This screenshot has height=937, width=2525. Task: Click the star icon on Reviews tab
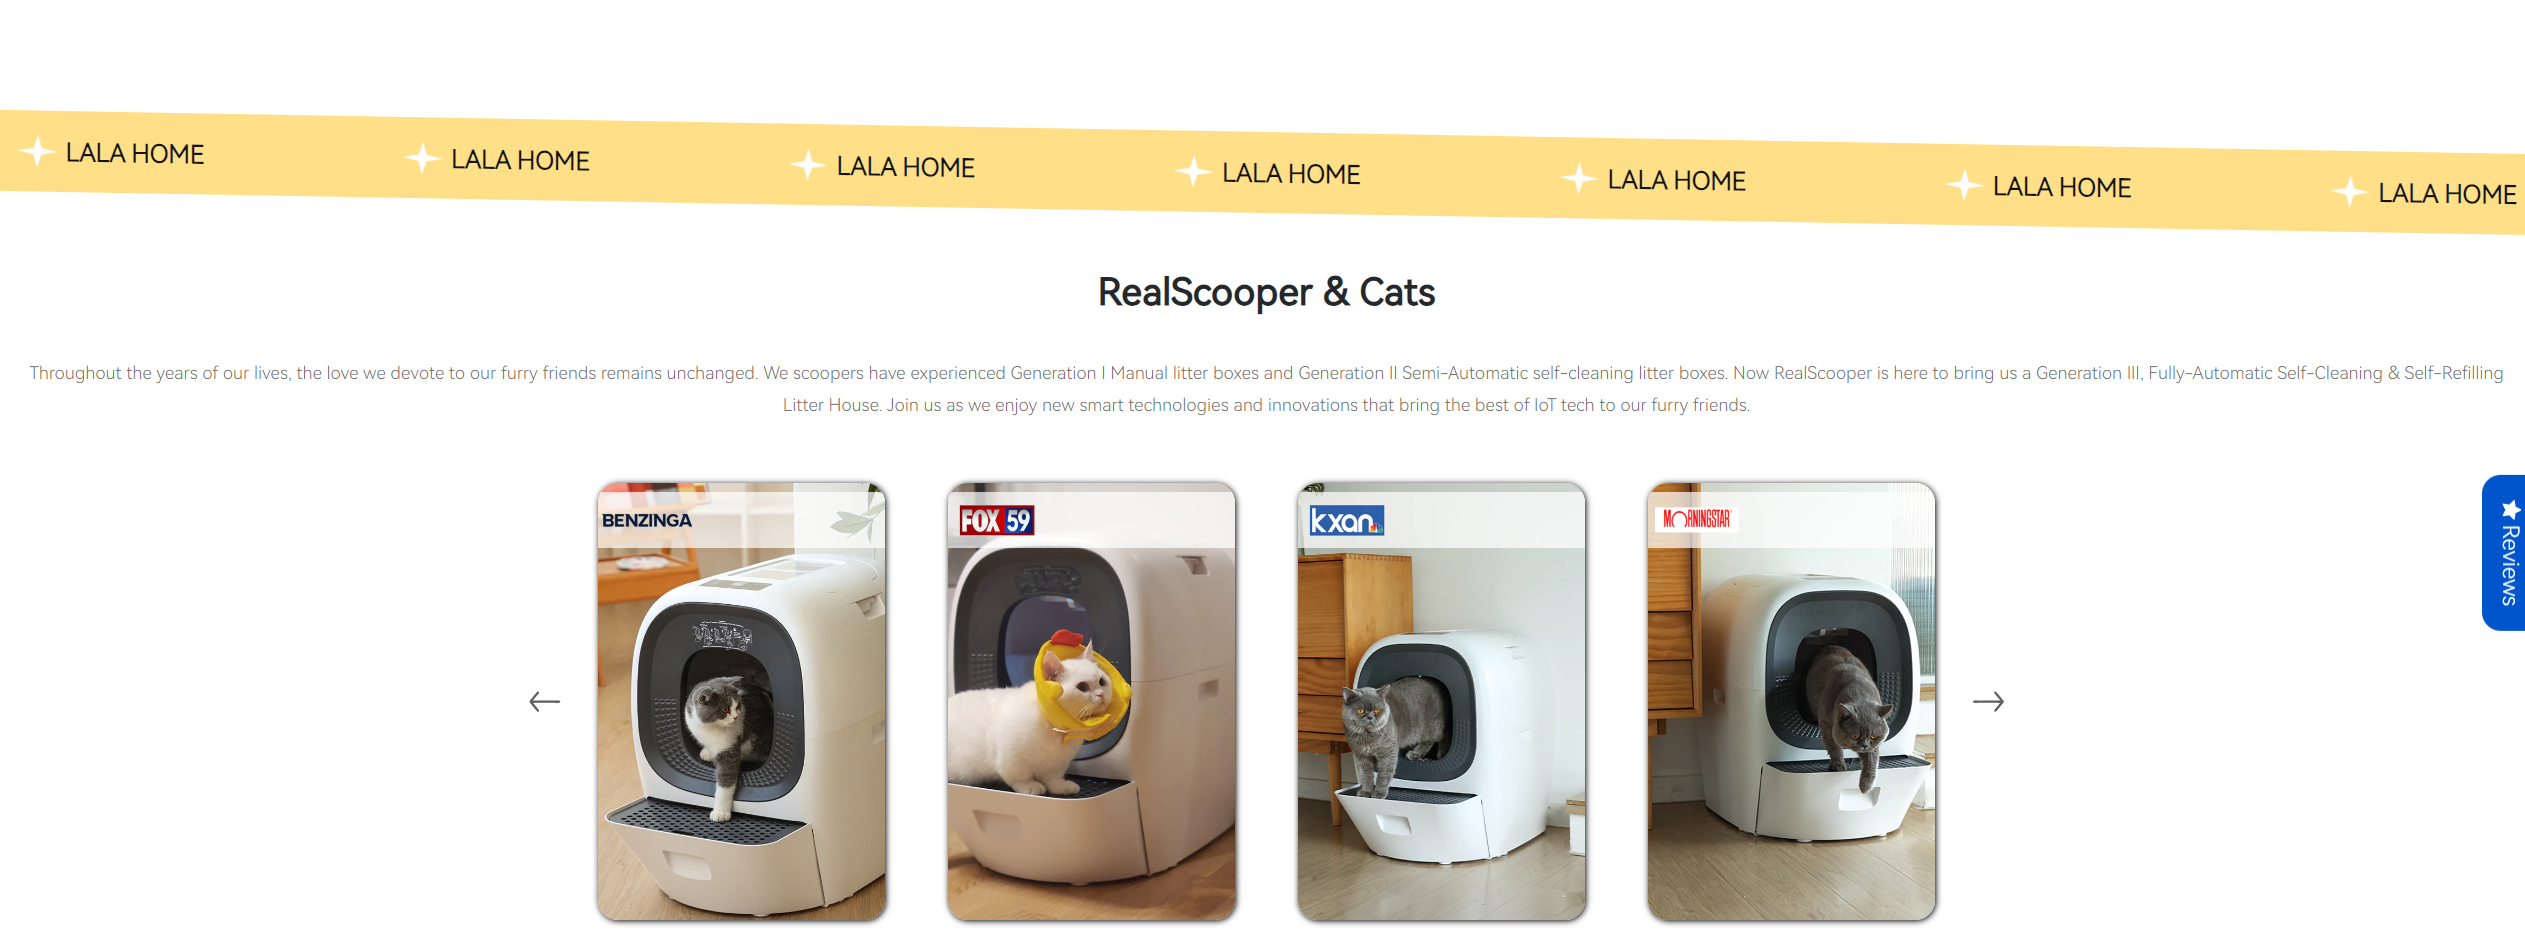pyautogui.click(x=2511, y=510)
